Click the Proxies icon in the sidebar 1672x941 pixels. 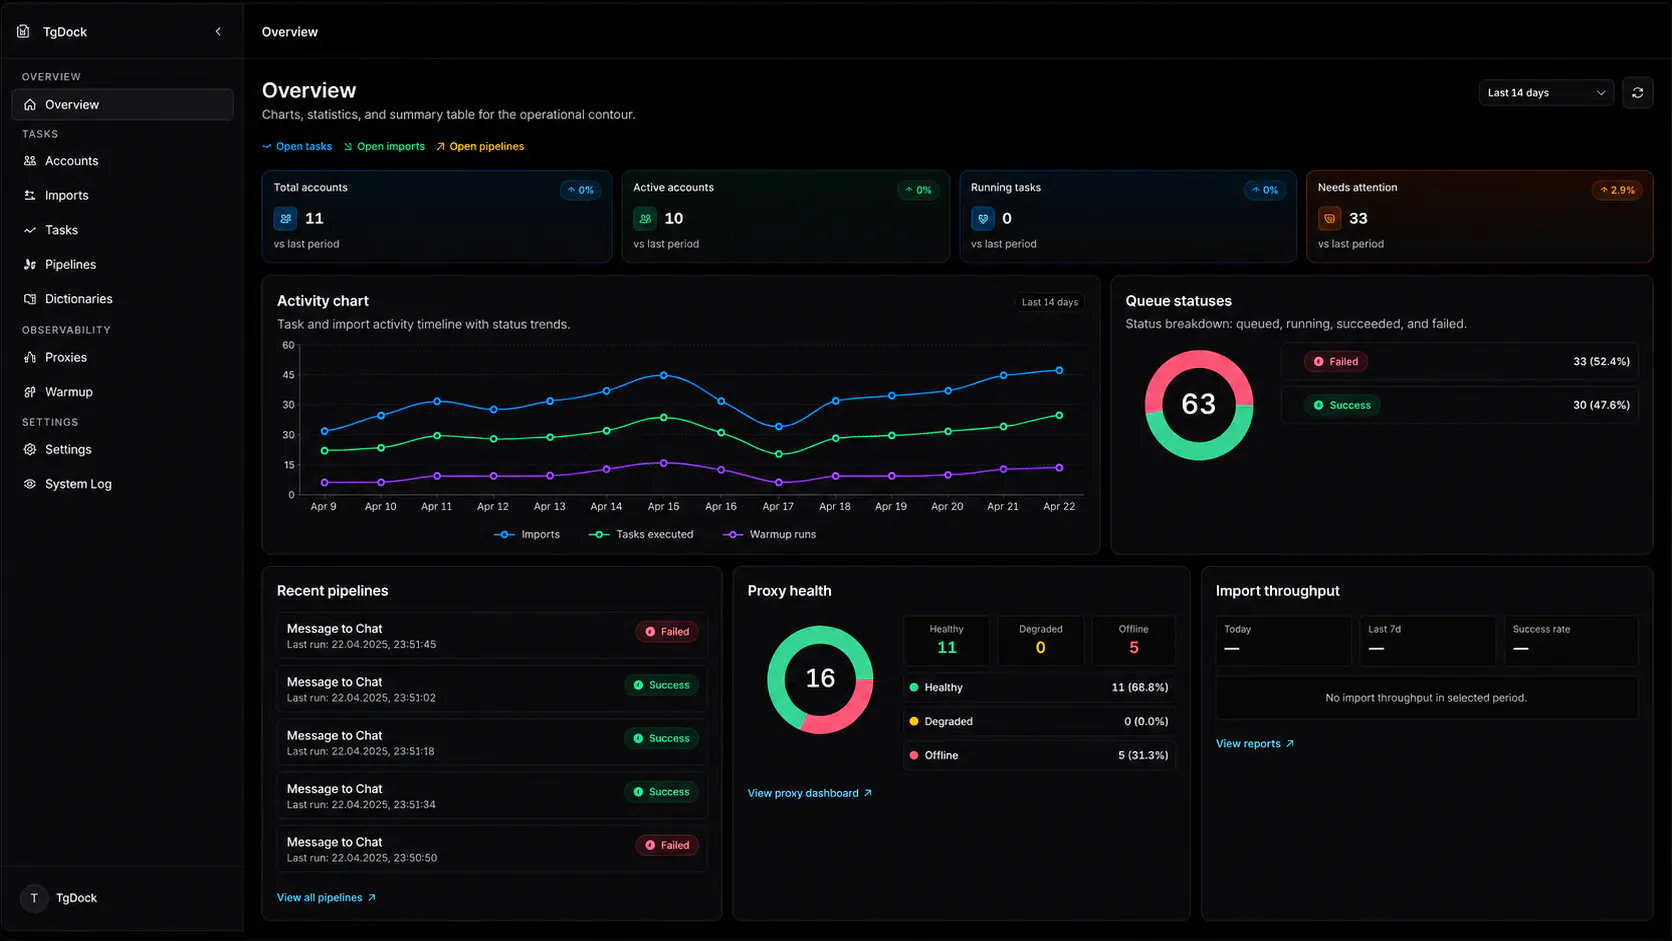pyautogui.click(x=30, y=357)
